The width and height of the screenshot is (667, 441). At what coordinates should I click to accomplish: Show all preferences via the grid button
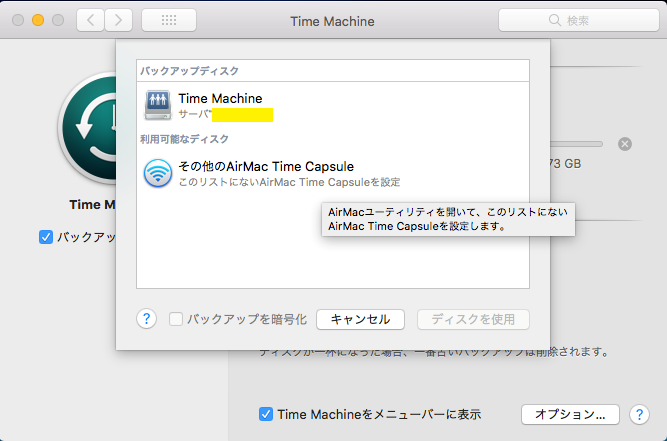[x=169, y=20]
